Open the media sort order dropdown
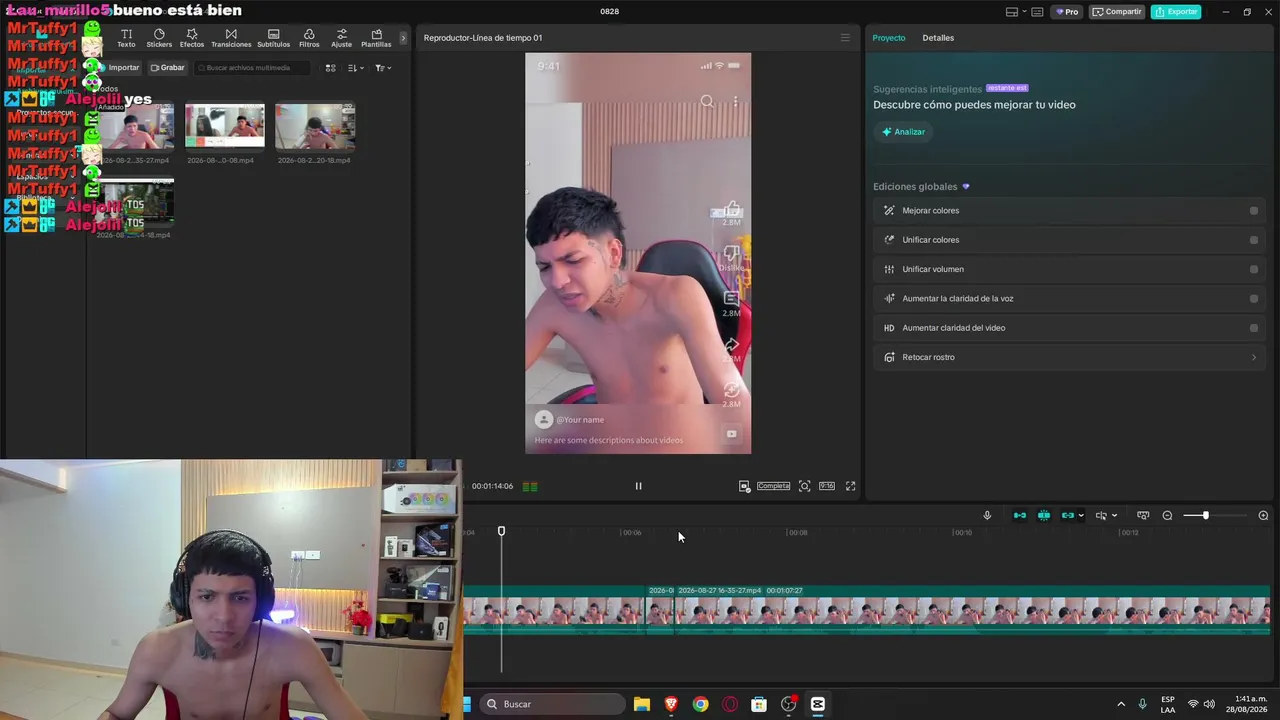Viewport: 1280px width, 720px height. pos(355,68)
